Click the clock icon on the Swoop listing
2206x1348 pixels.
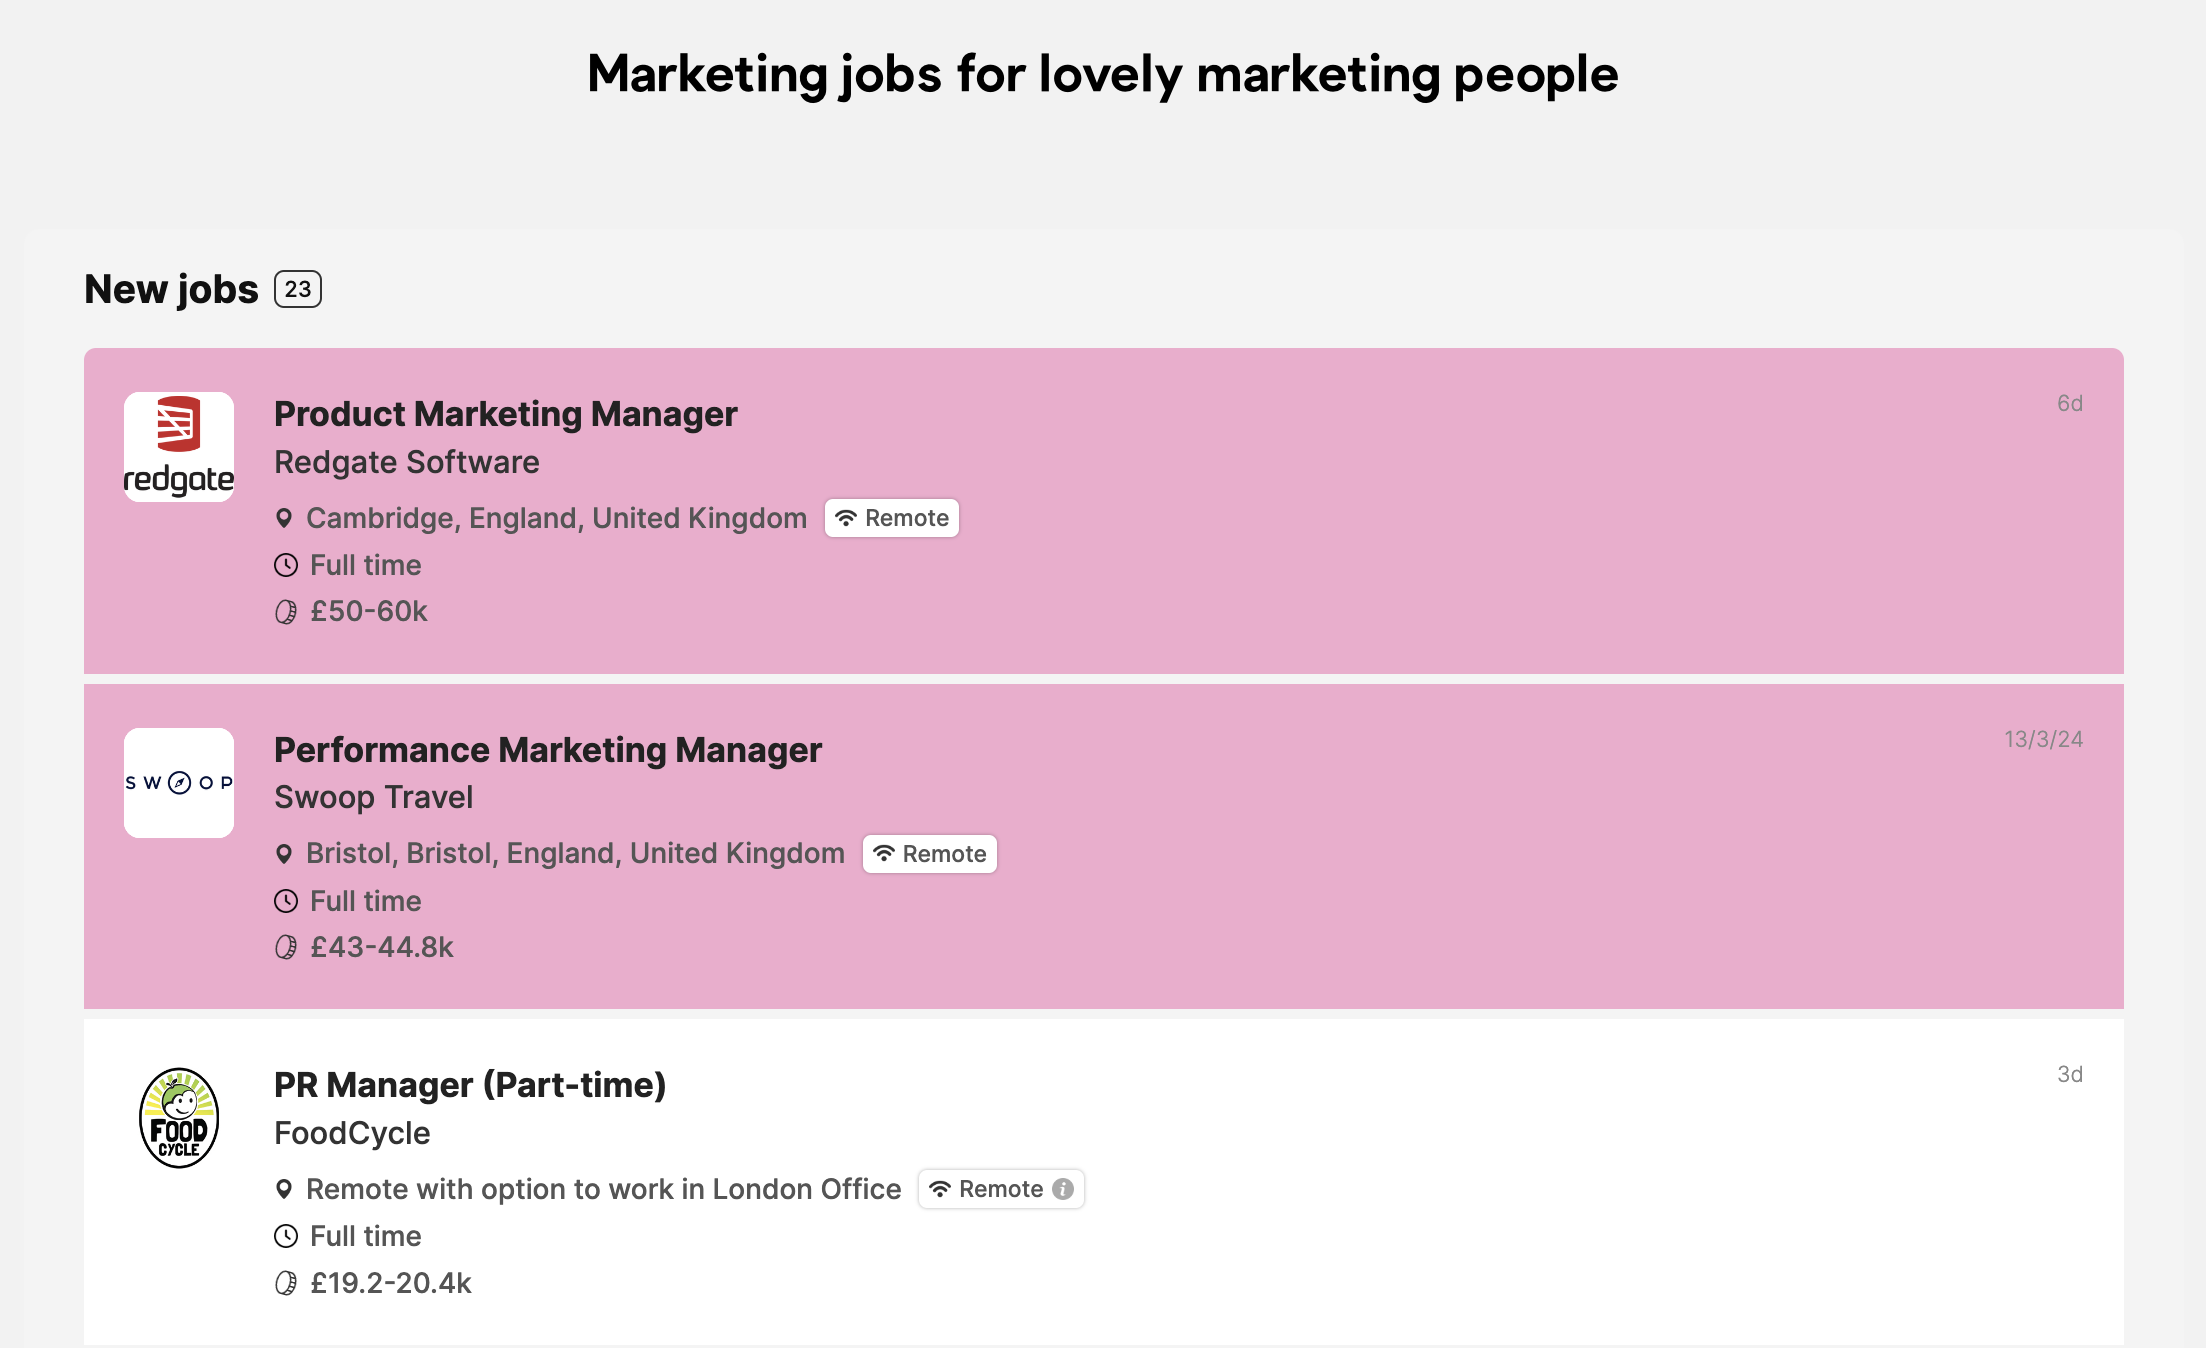tap(285, 901)
